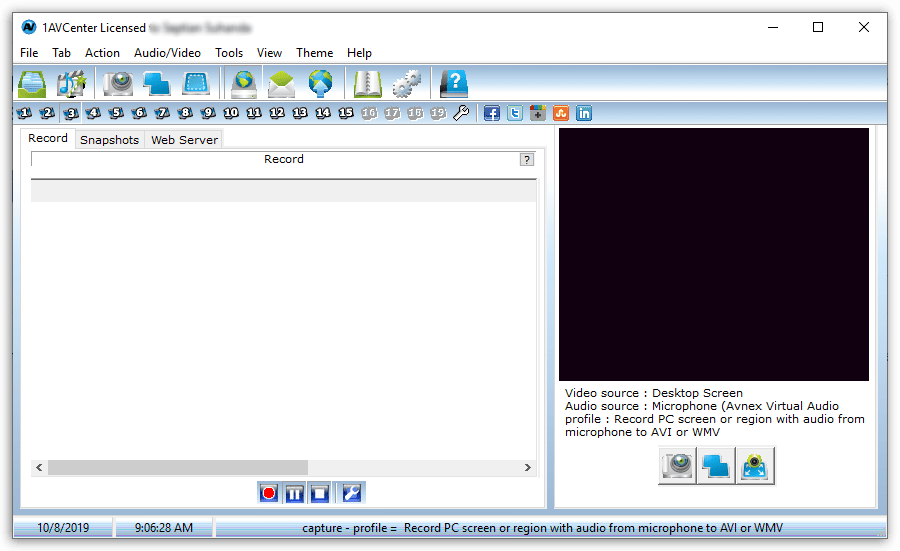Open the Audio/Video menu
Screen dimensions: 900x551
[167, 53]
